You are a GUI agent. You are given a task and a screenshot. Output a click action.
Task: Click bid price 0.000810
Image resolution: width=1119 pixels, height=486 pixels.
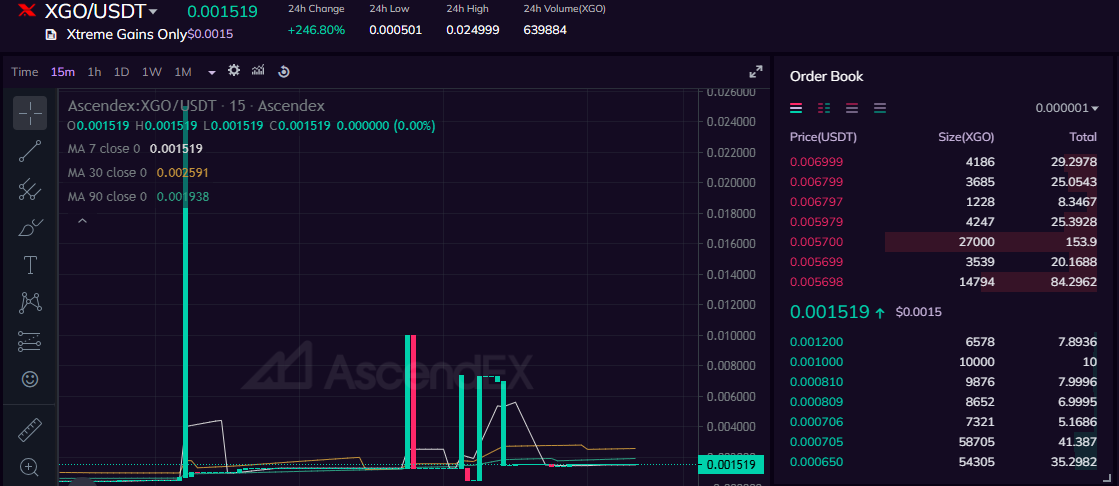click(816, 382)
